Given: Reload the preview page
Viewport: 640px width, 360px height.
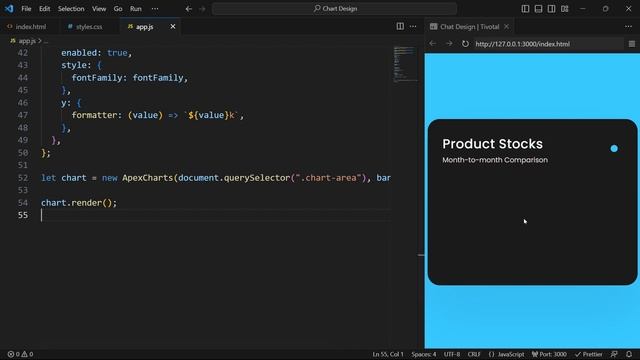Looking at the screenshot, I should [465, 44].
